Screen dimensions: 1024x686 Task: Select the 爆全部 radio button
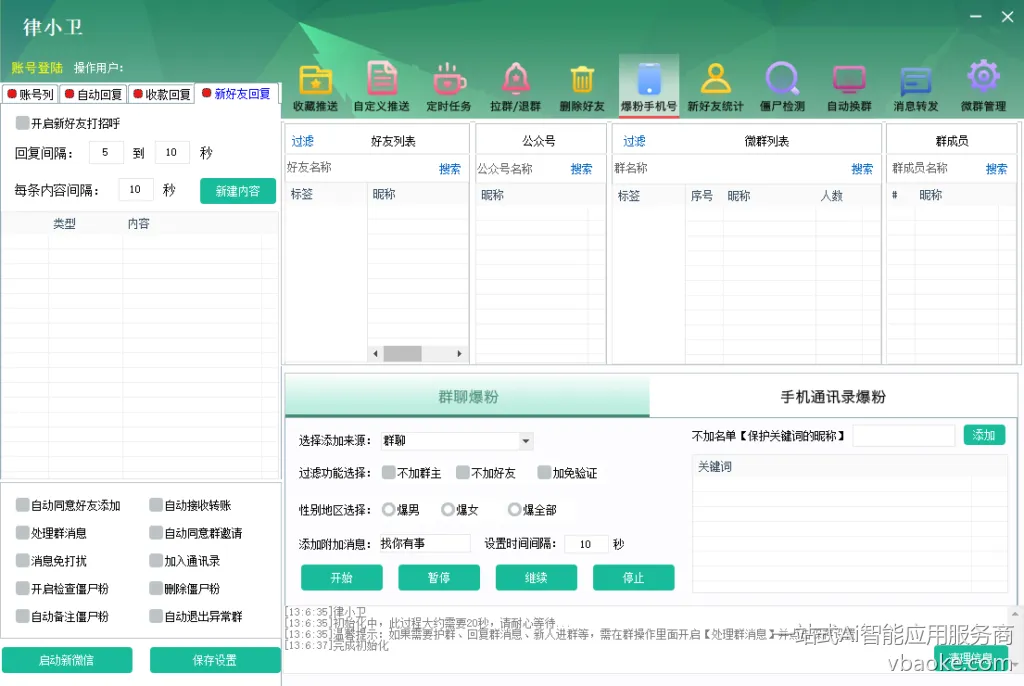point(515,509)
